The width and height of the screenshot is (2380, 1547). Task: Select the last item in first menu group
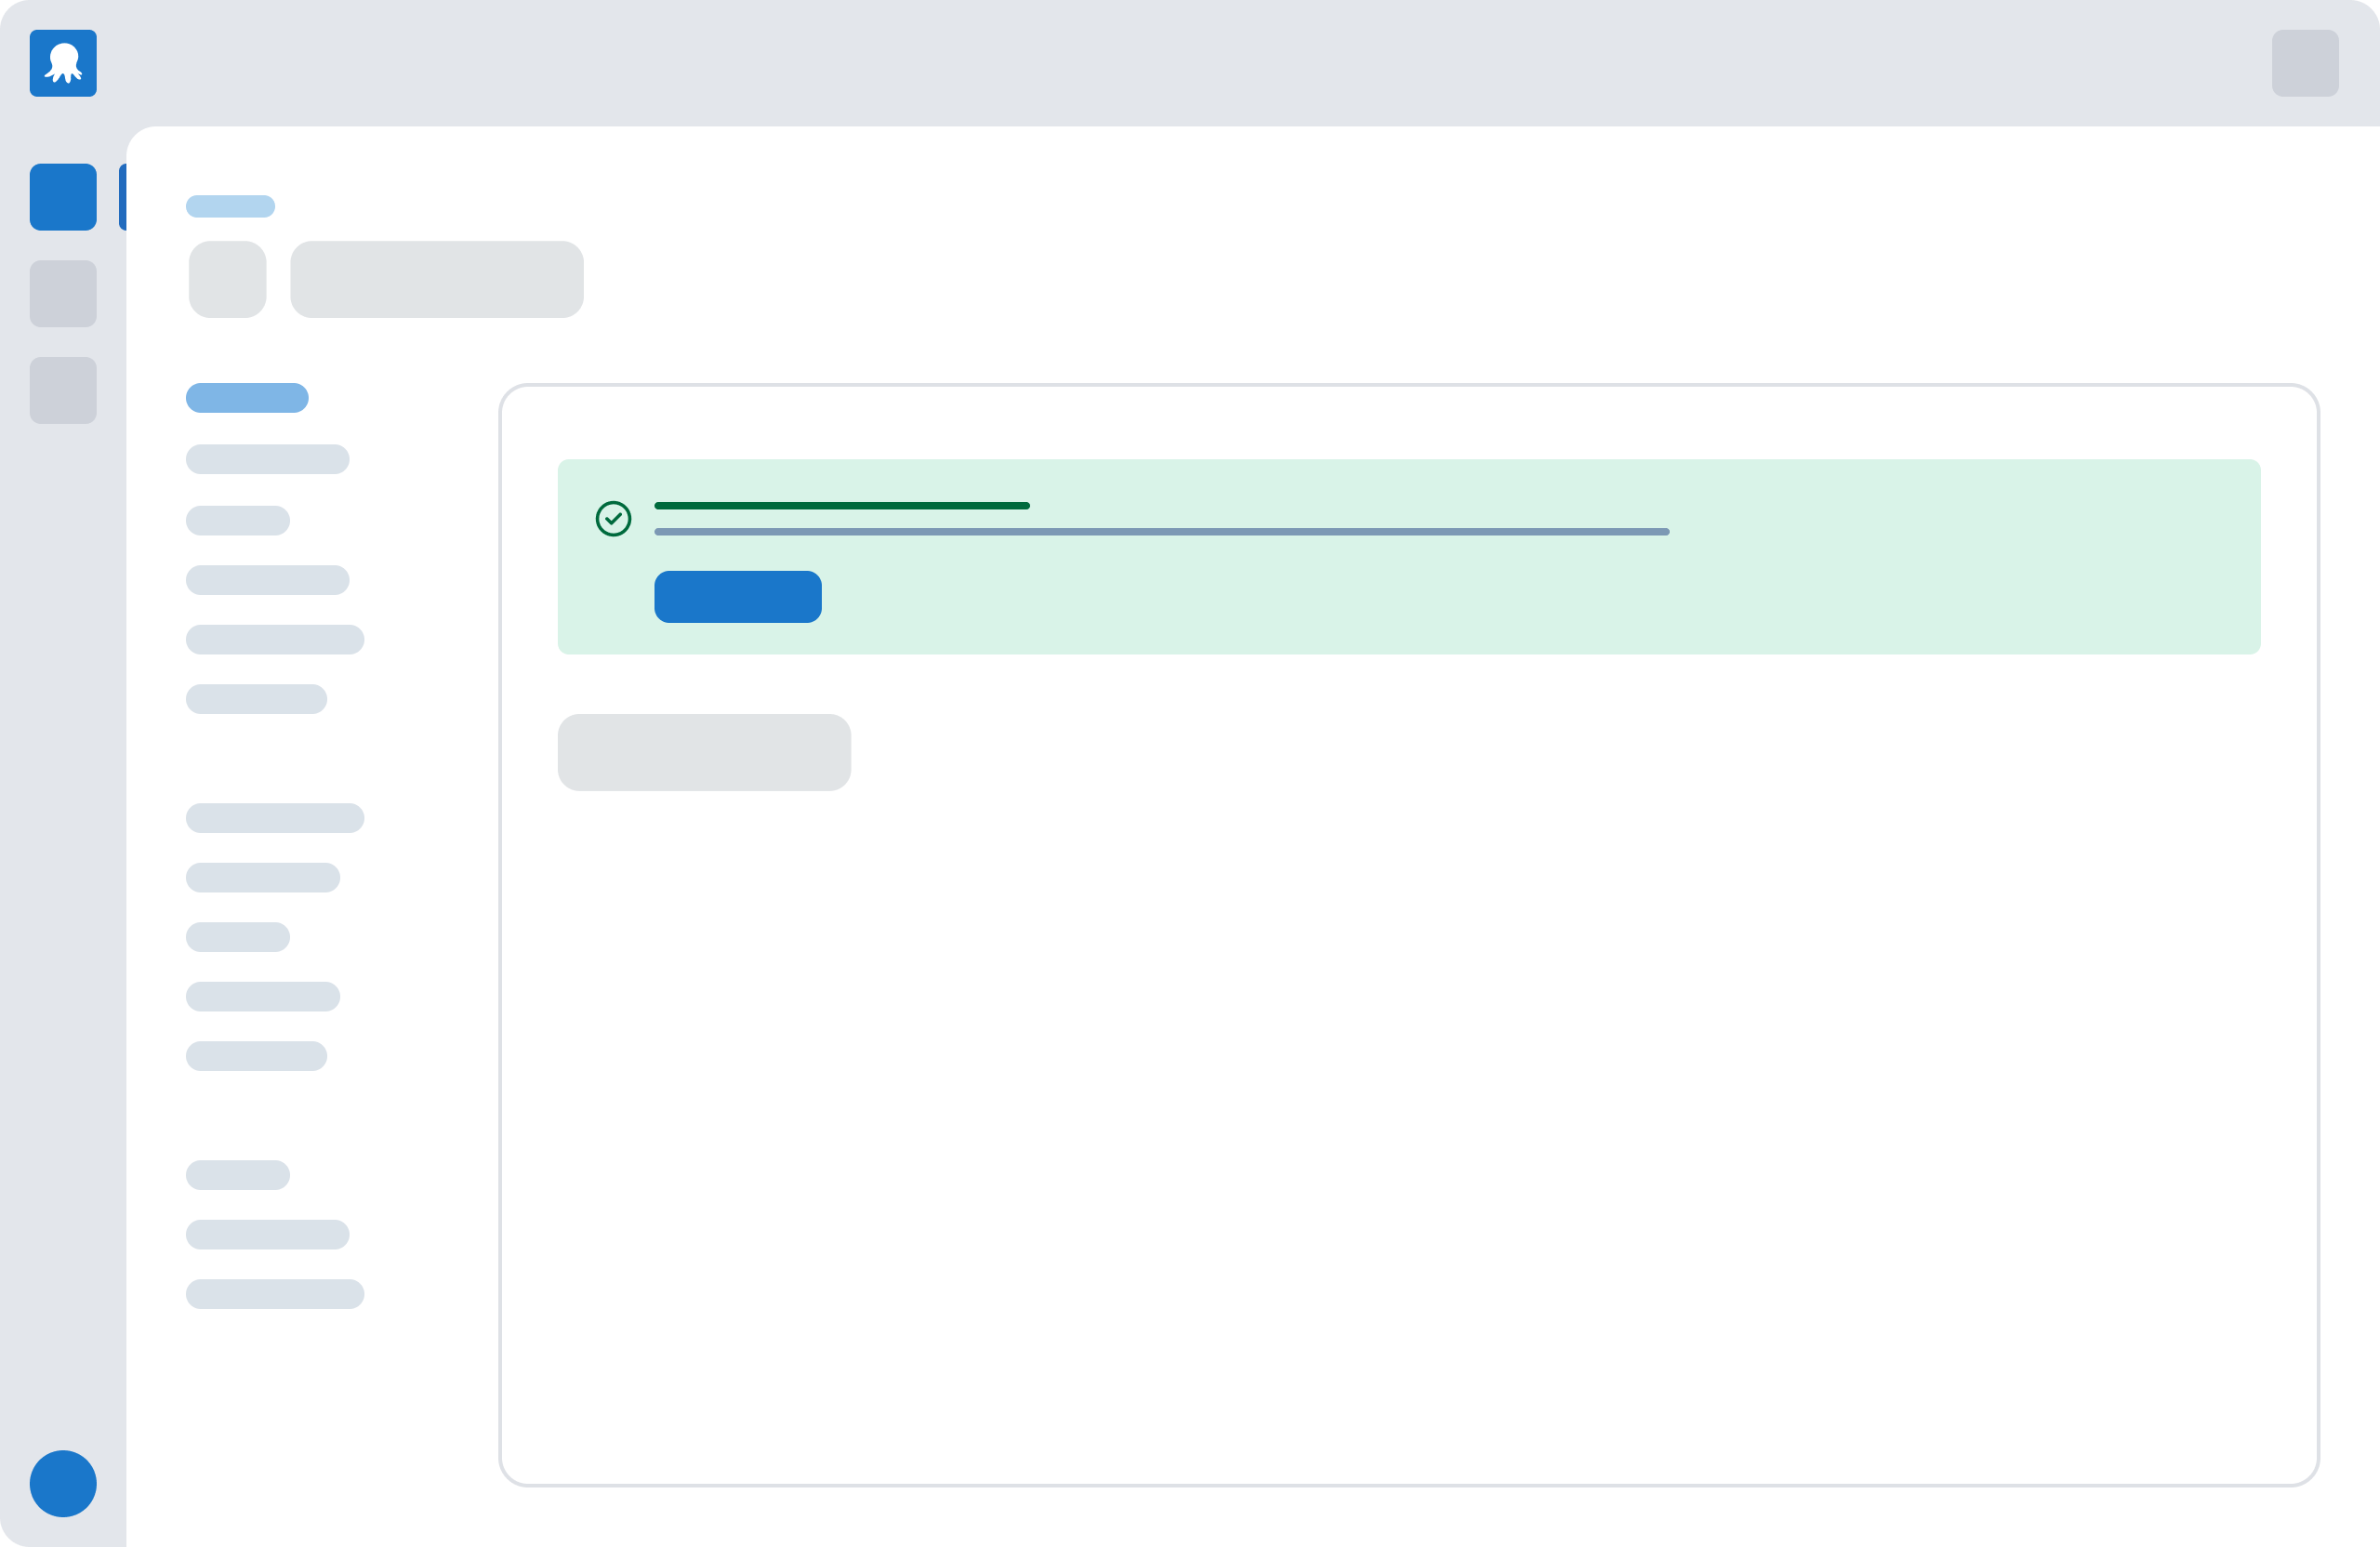(x=256, y=699)
